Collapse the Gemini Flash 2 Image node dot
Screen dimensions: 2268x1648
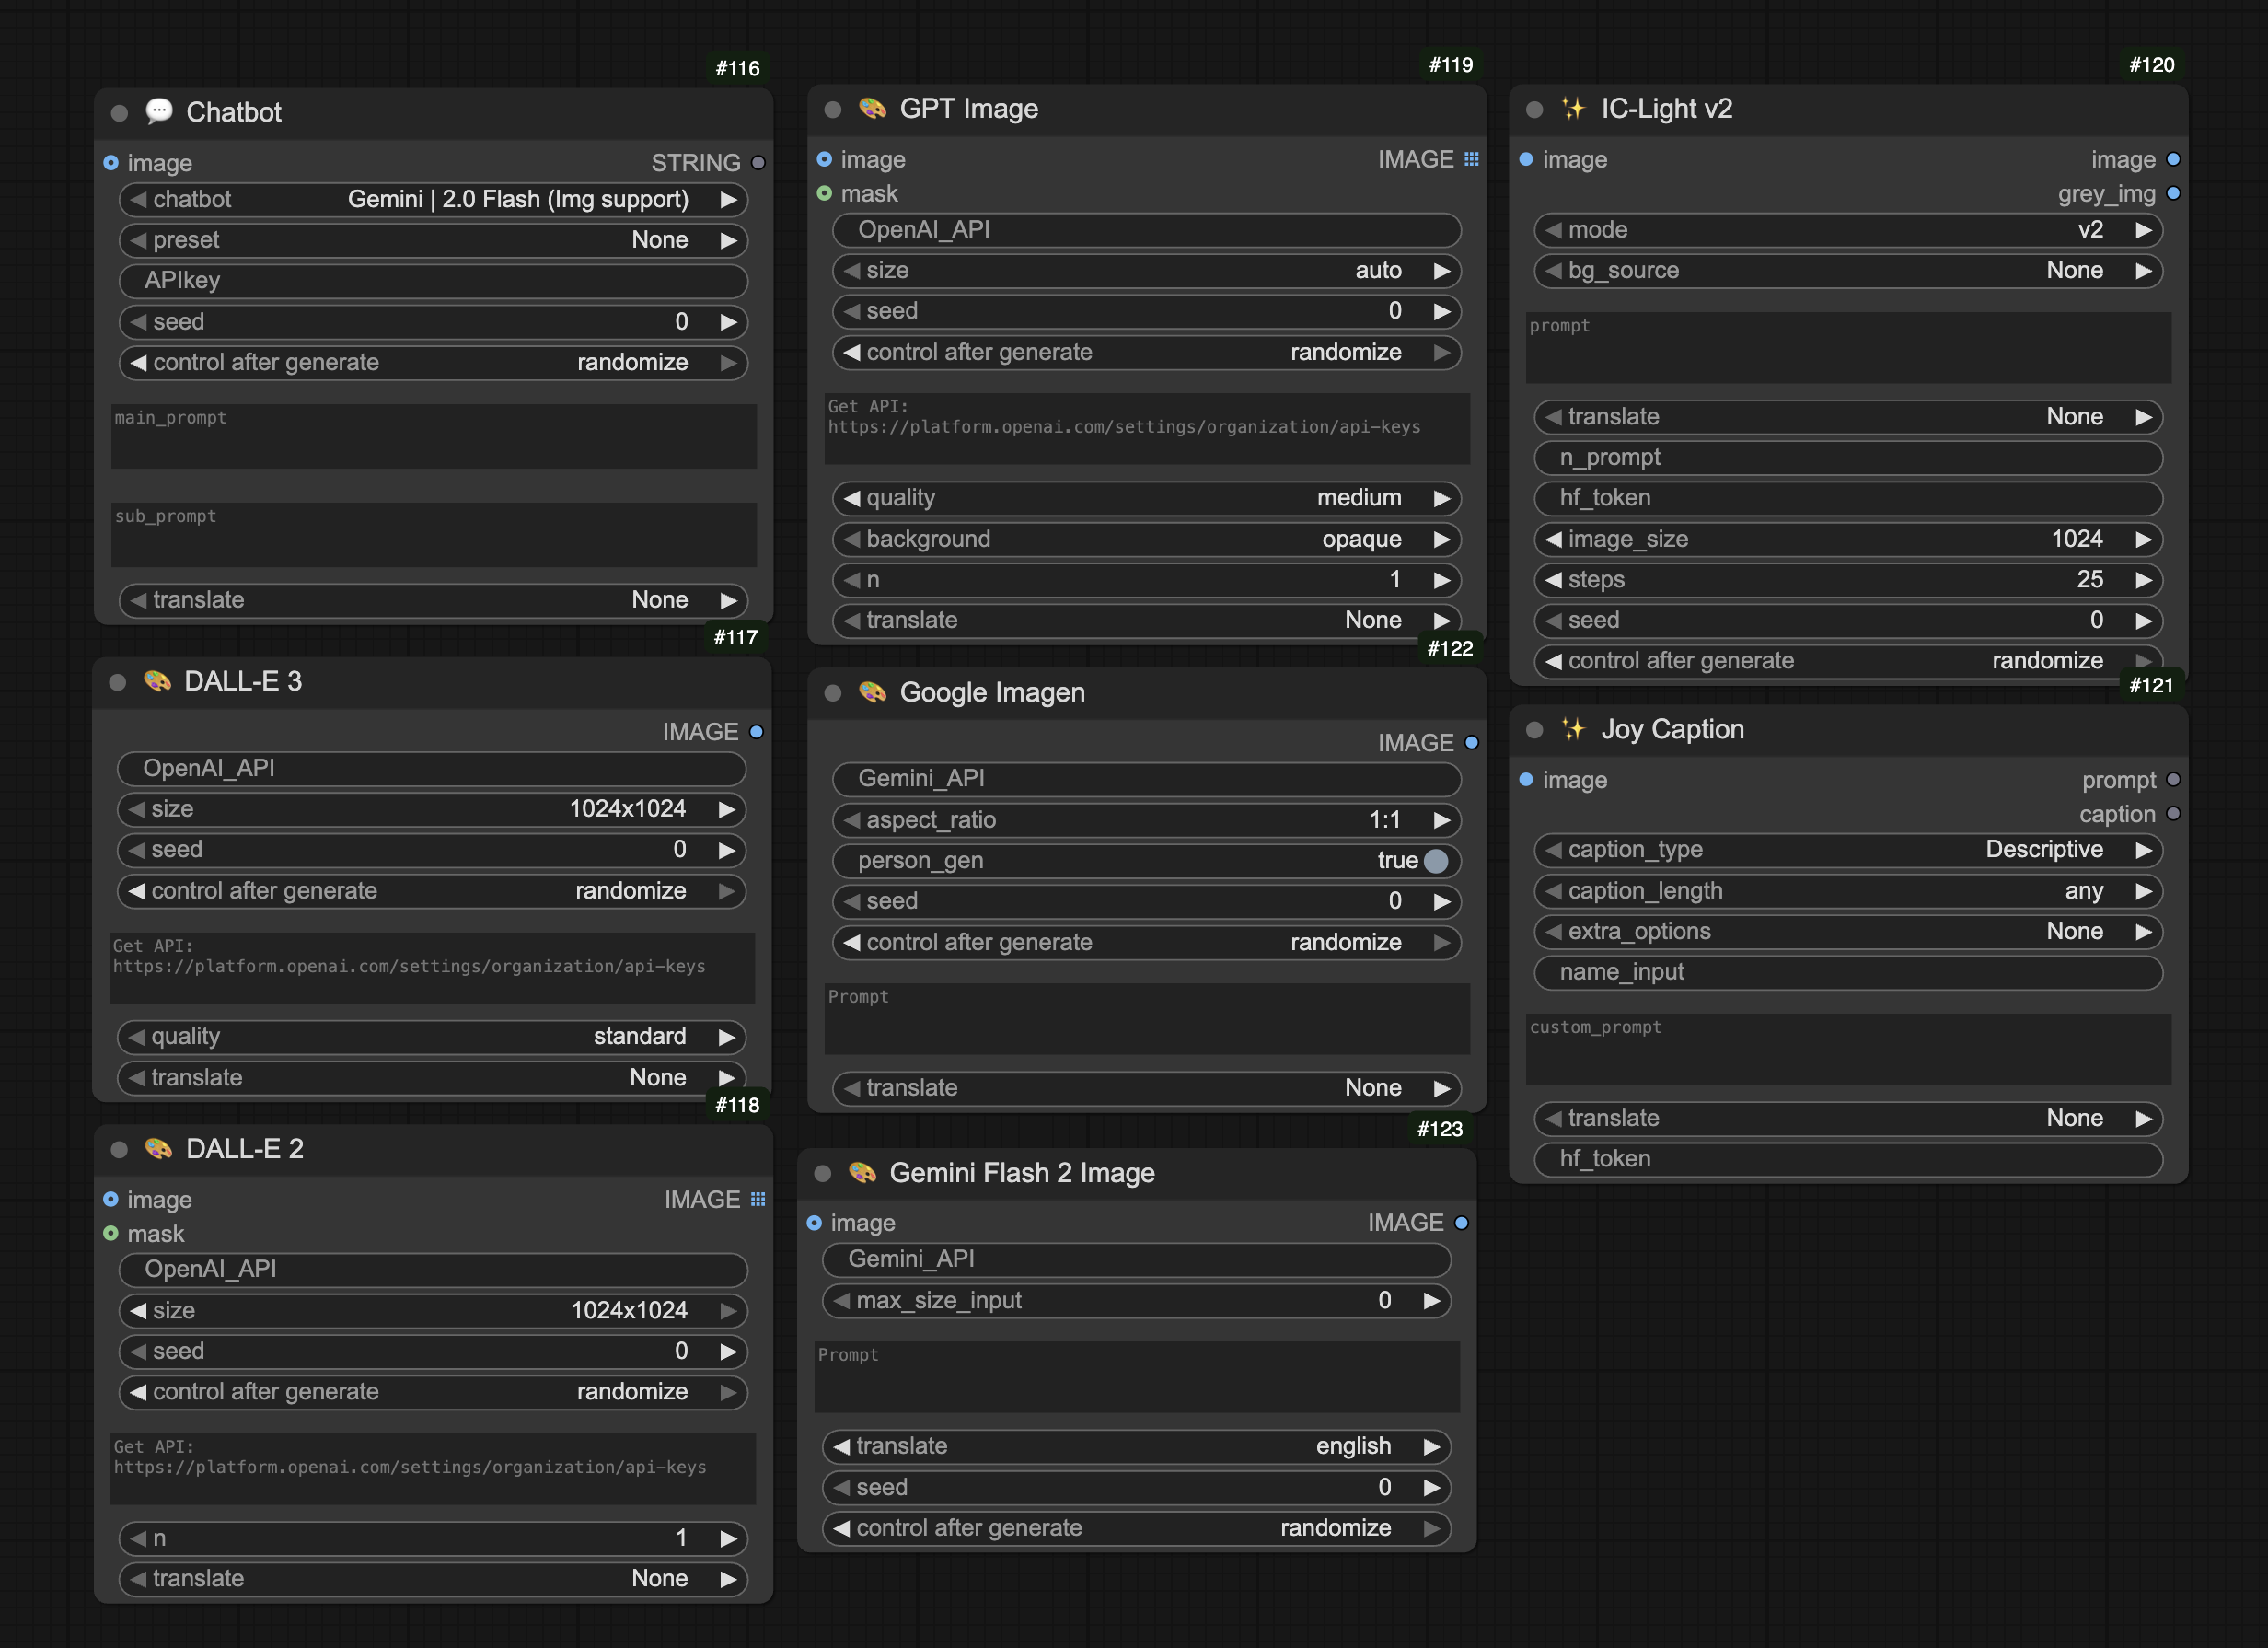(x=822, y=1173)
